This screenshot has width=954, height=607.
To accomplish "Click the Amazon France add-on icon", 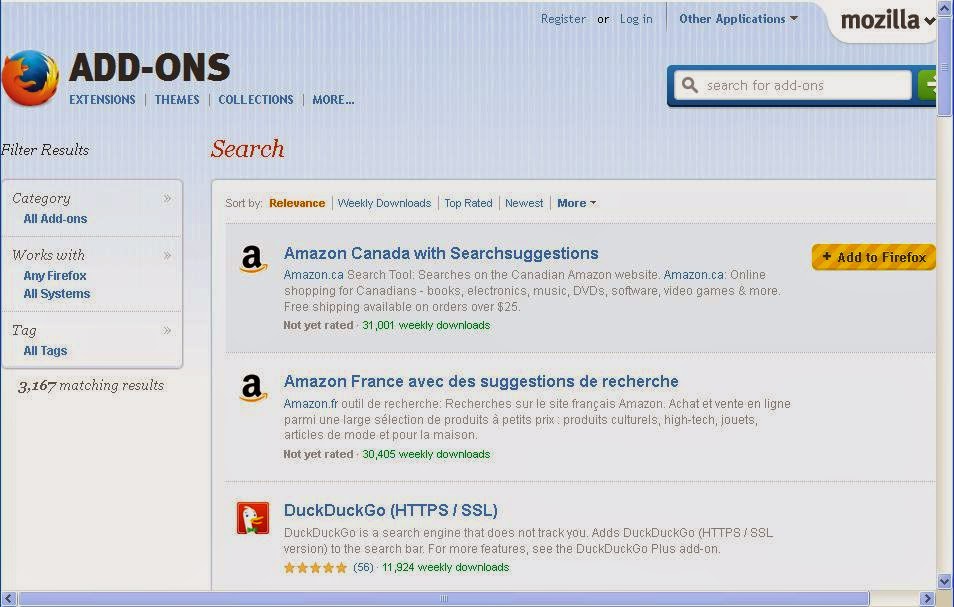I will point(253,387).
